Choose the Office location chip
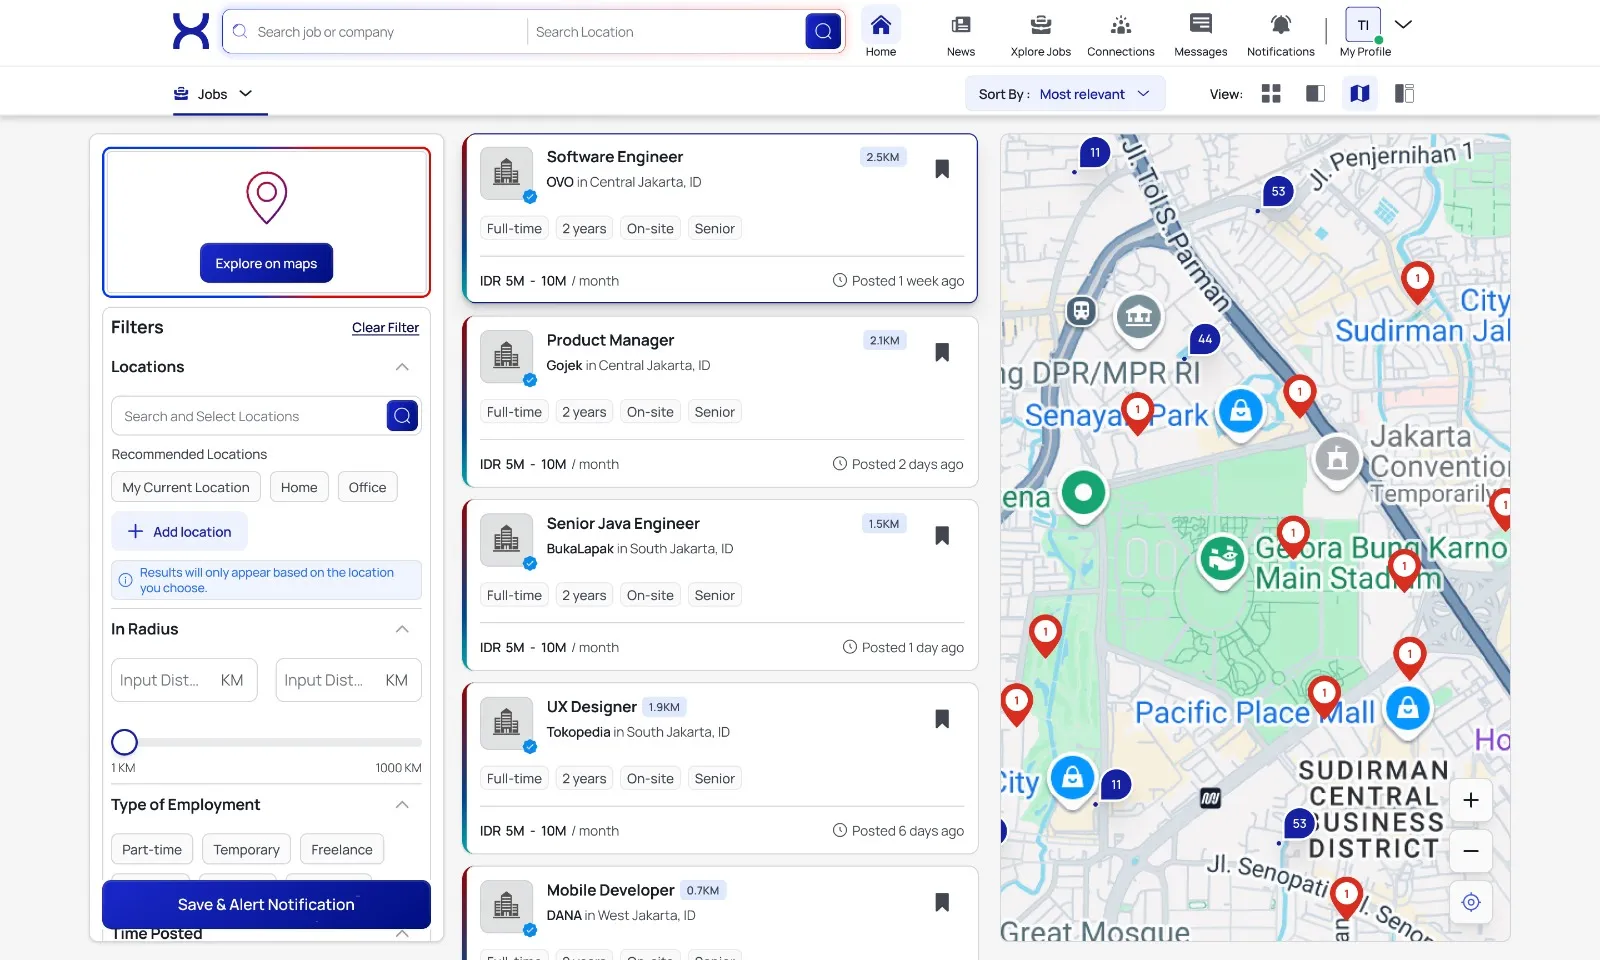This screenshot has height=960, width=1600. click(367, 487)
